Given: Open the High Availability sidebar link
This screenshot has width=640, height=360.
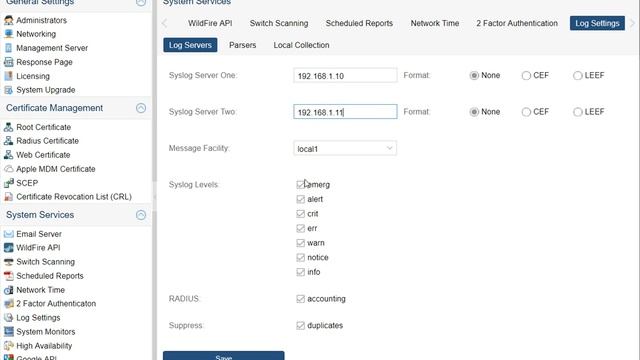Looking at the screenshot, I should 44,346.
